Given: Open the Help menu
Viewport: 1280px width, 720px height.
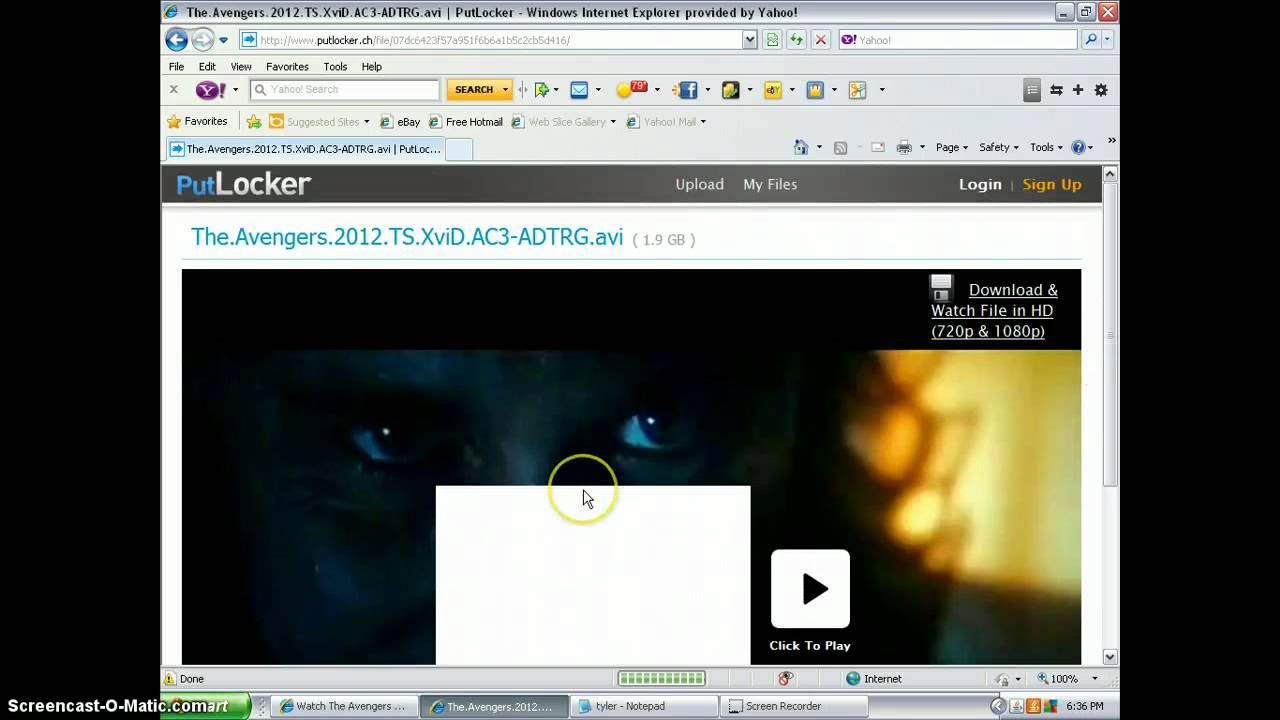Looking at the screenshot, I should point(371,66).
